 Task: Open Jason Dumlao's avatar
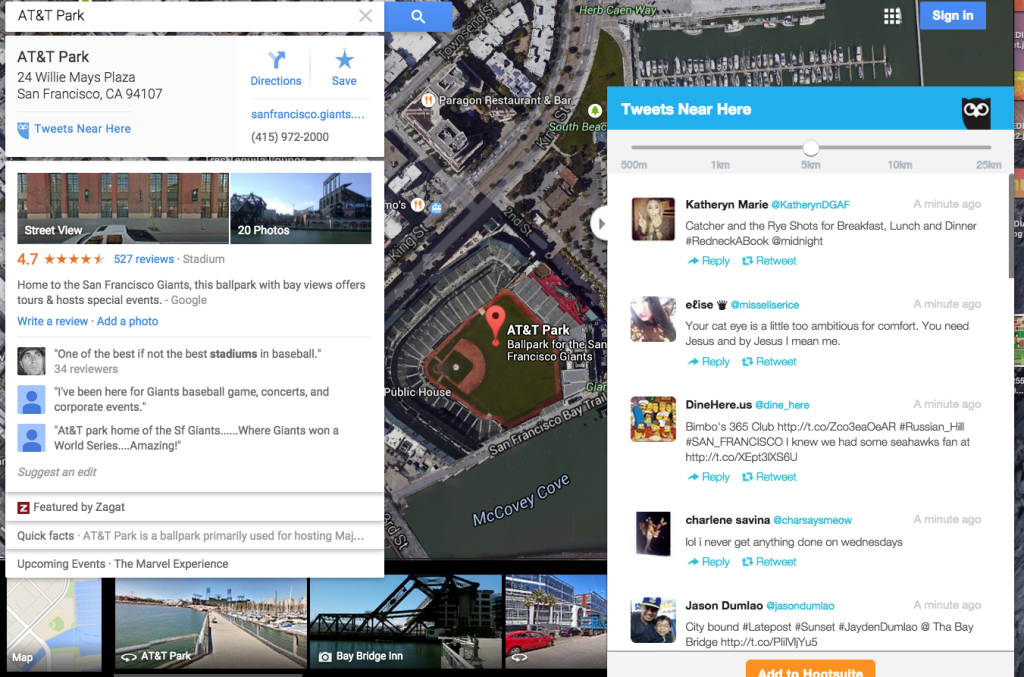pos(653,620)
